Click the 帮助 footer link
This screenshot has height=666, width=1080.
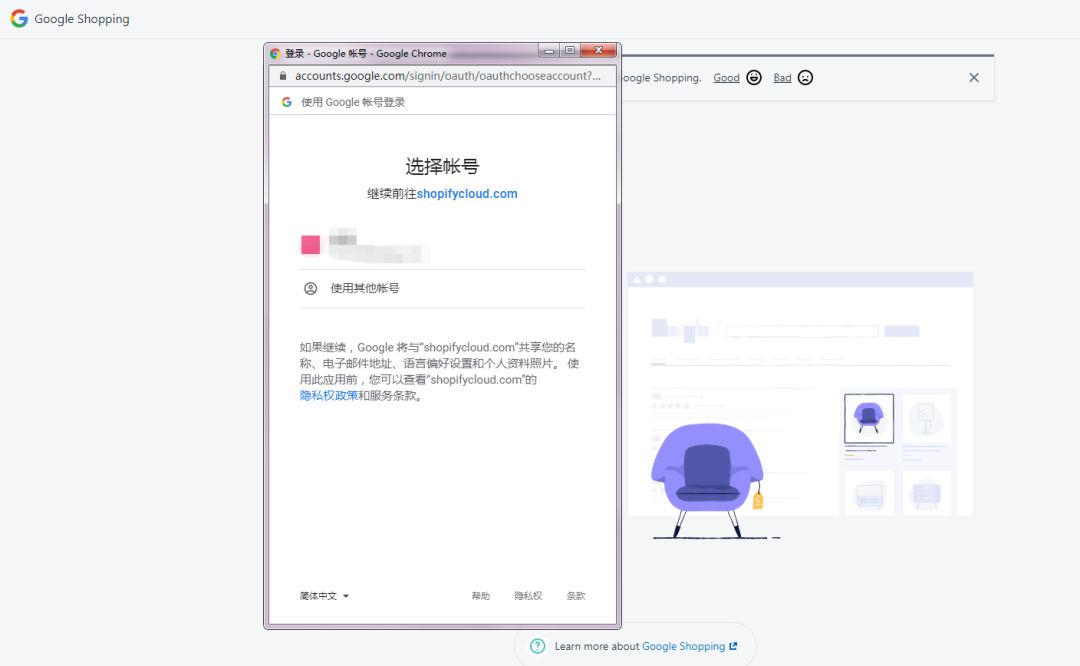(481, 596)
